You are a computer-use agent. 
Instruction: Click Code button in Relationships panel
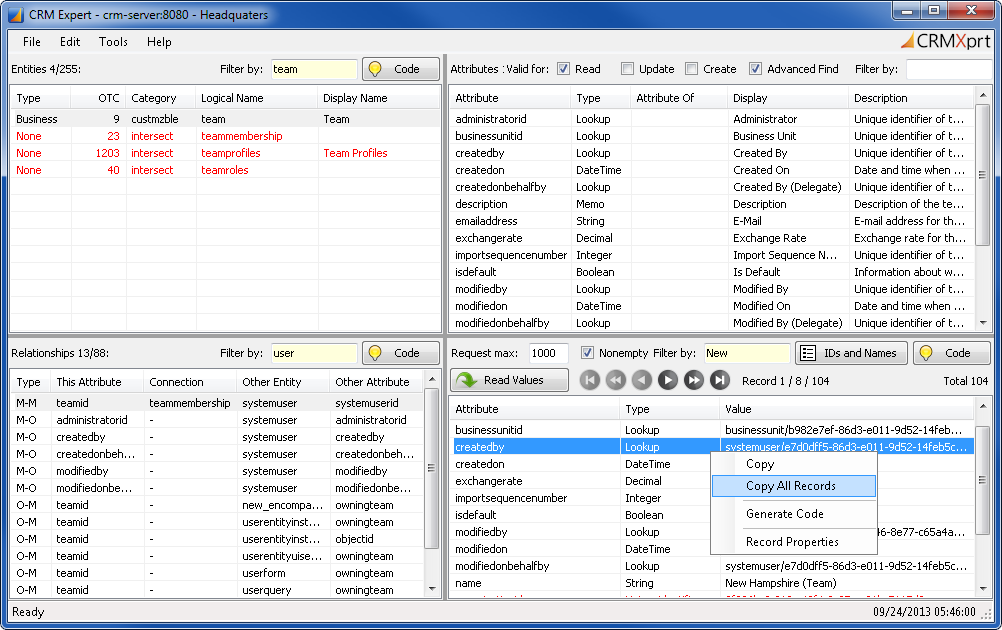click(401, 353)
